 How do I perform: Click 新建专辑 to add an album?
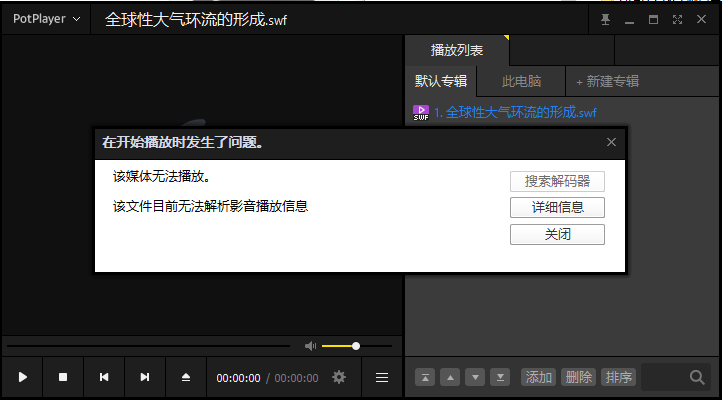(x=607, y=81)
